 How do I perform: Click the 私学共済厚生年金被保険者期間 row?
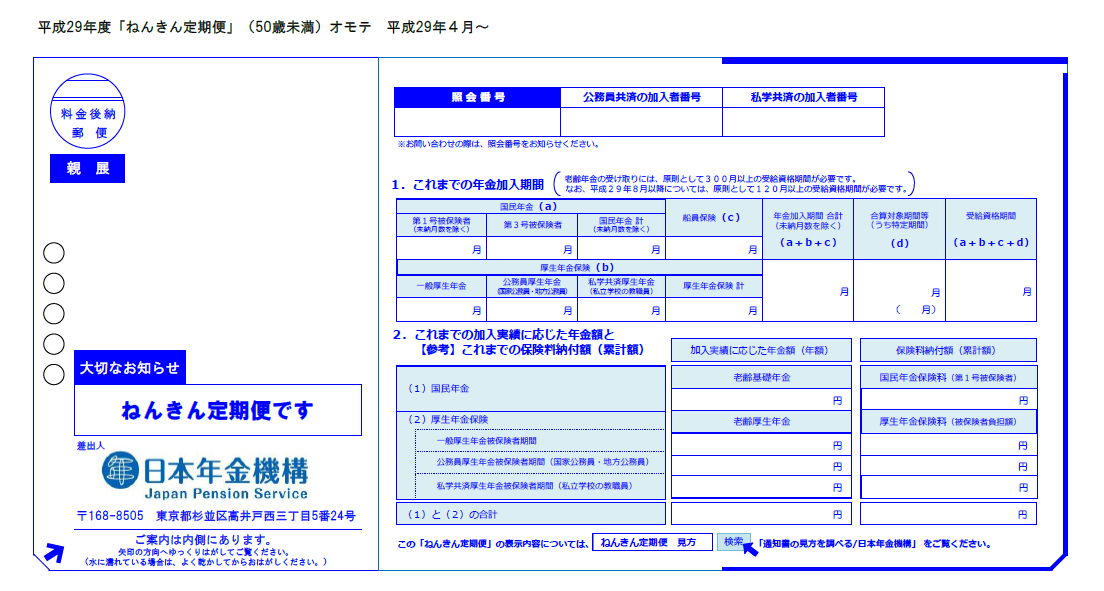click(x=539, y=485)
